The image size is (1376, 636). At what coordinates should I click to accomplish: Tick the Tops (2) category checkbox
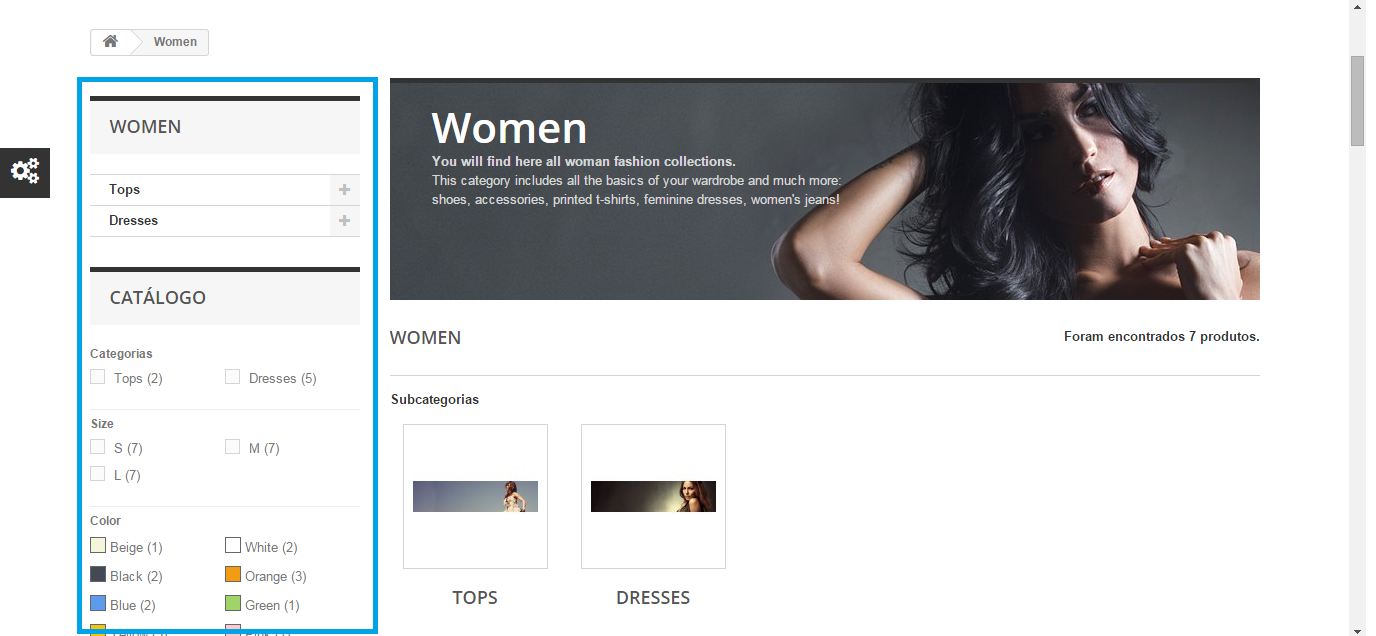pos(98,377)
